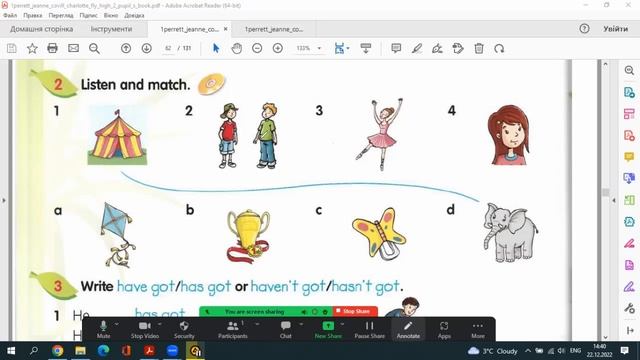This screenshot has height=360, width=640.
Task: Zoom out with the minus icon
Action: click(257, 48)
